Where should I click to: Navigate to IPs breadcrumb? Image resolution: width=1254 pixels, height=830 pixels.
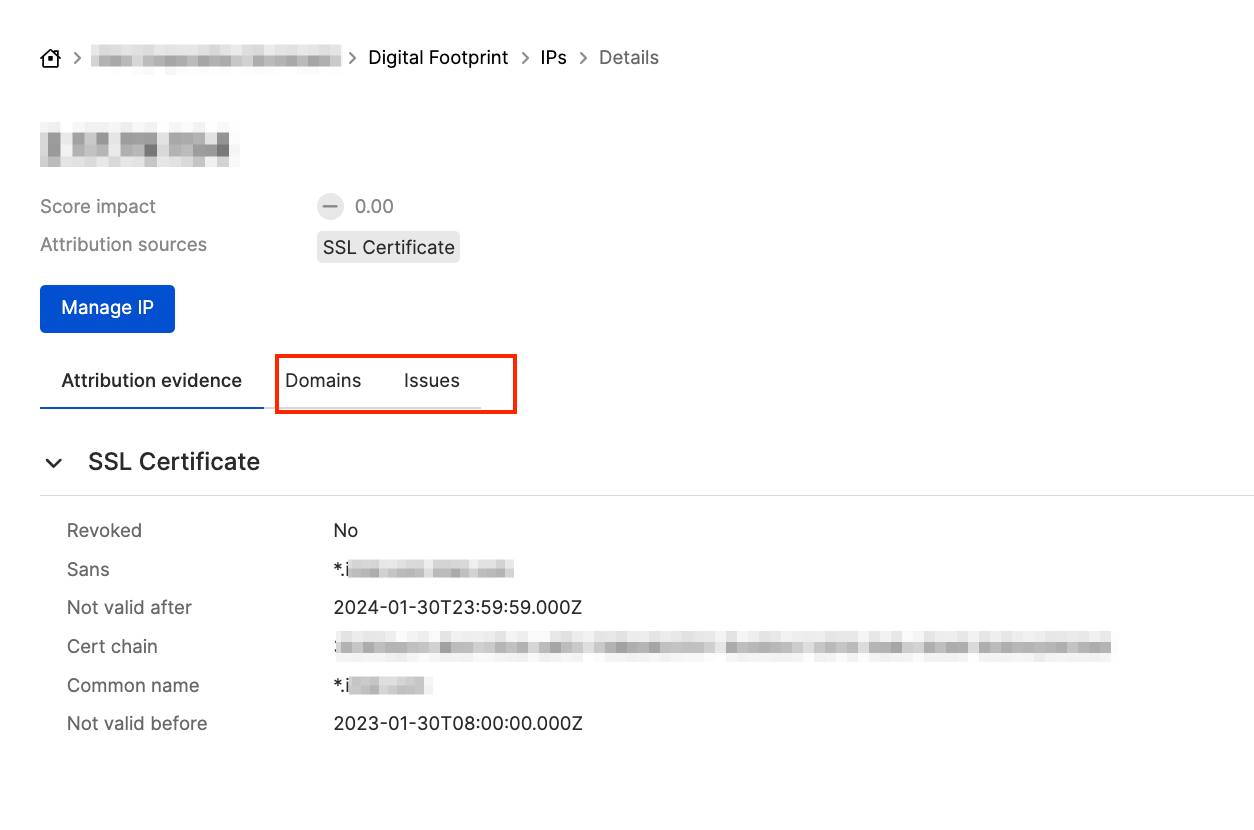(554, 58)
